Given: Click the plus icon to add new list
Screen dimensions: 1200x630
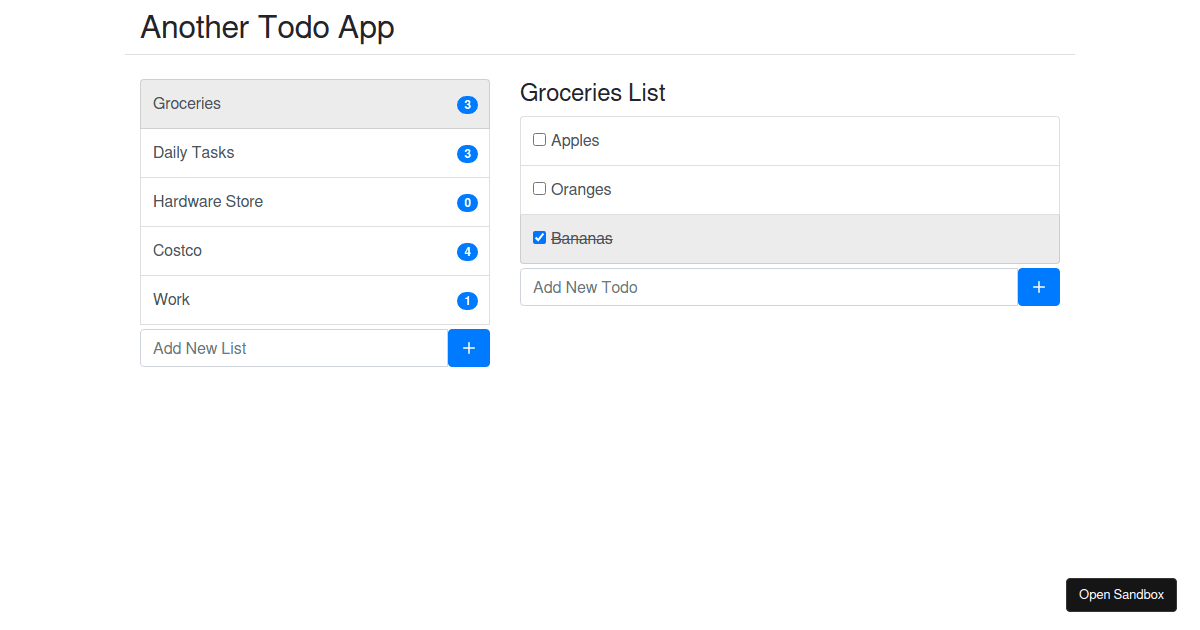Looking at the screenshot, I should [x=468, y=348].
